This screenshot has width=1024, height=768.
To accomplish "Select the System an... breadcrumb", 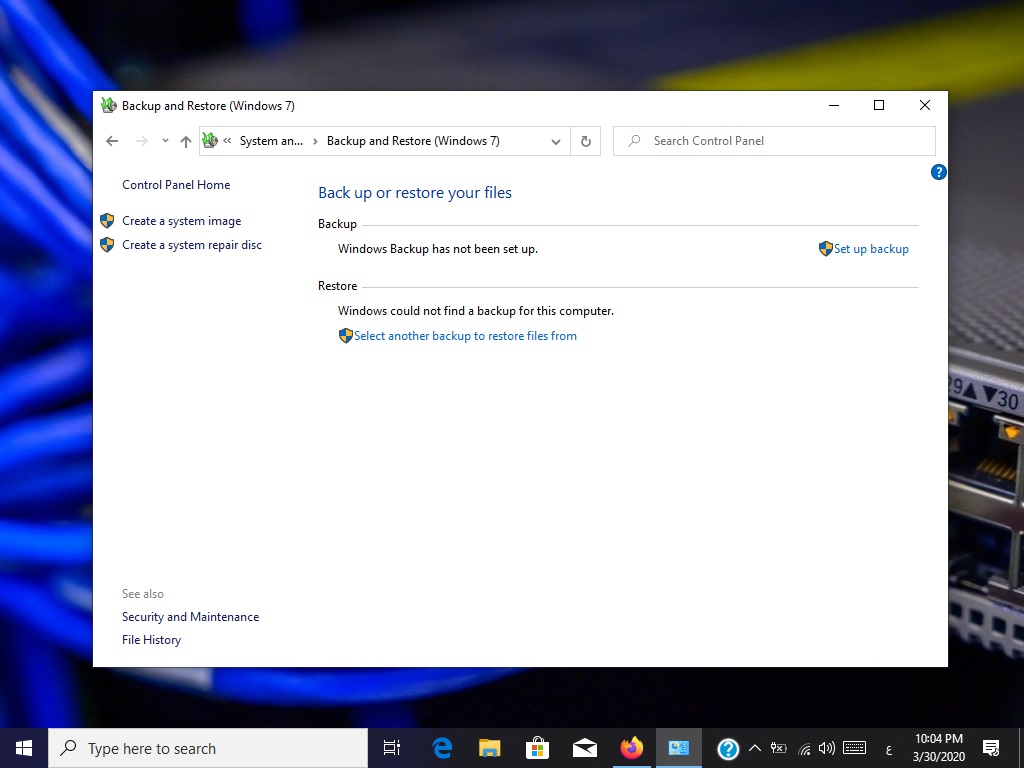I will click(x=271, y=140).
